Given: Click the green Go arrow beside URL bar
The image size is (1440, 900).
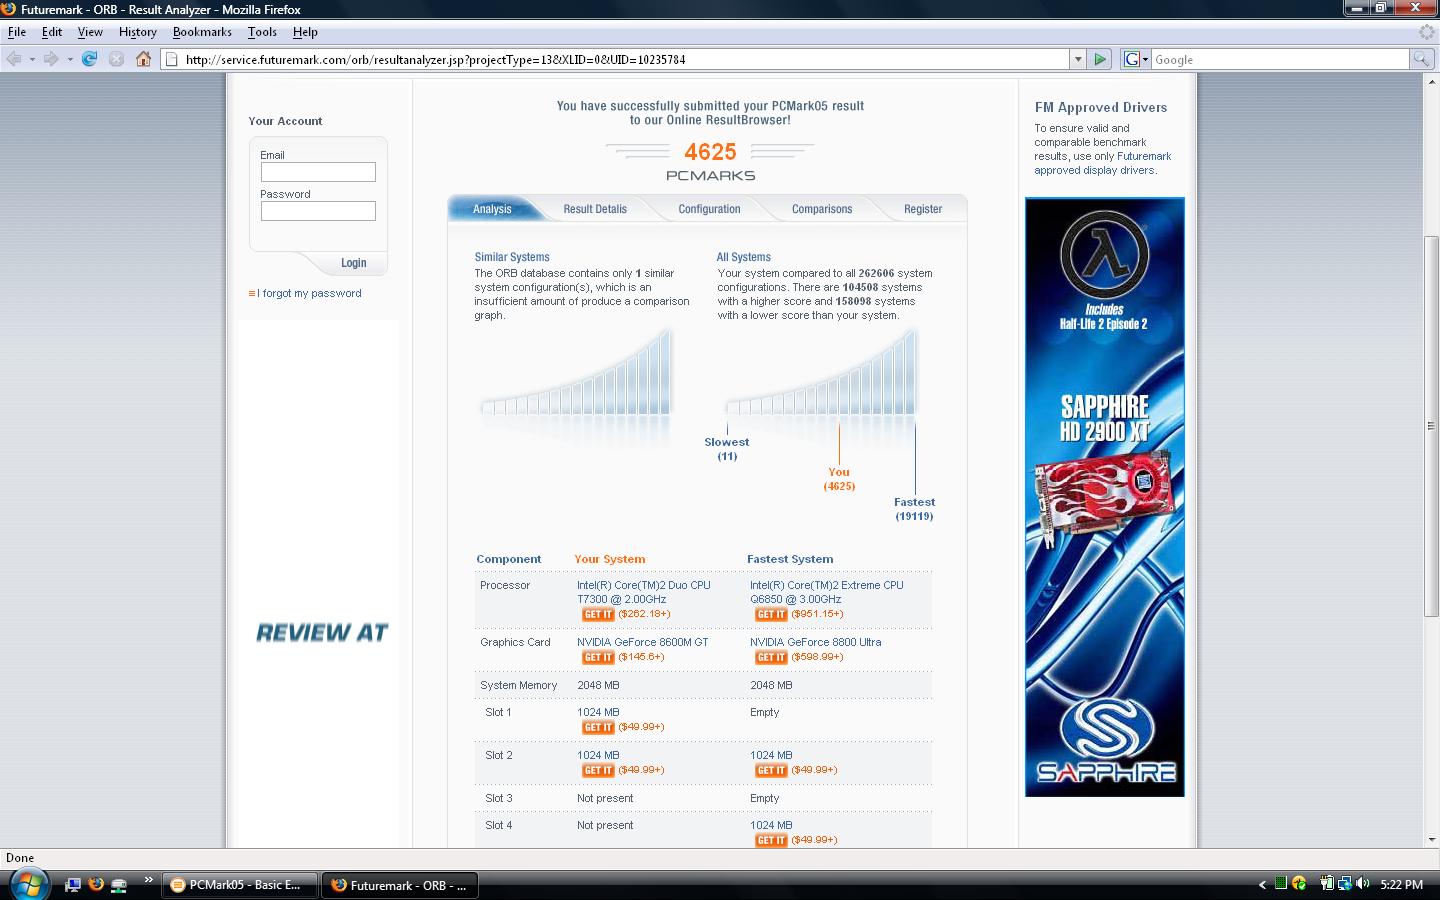Looking at the screenshot, I should point(1100,59).
